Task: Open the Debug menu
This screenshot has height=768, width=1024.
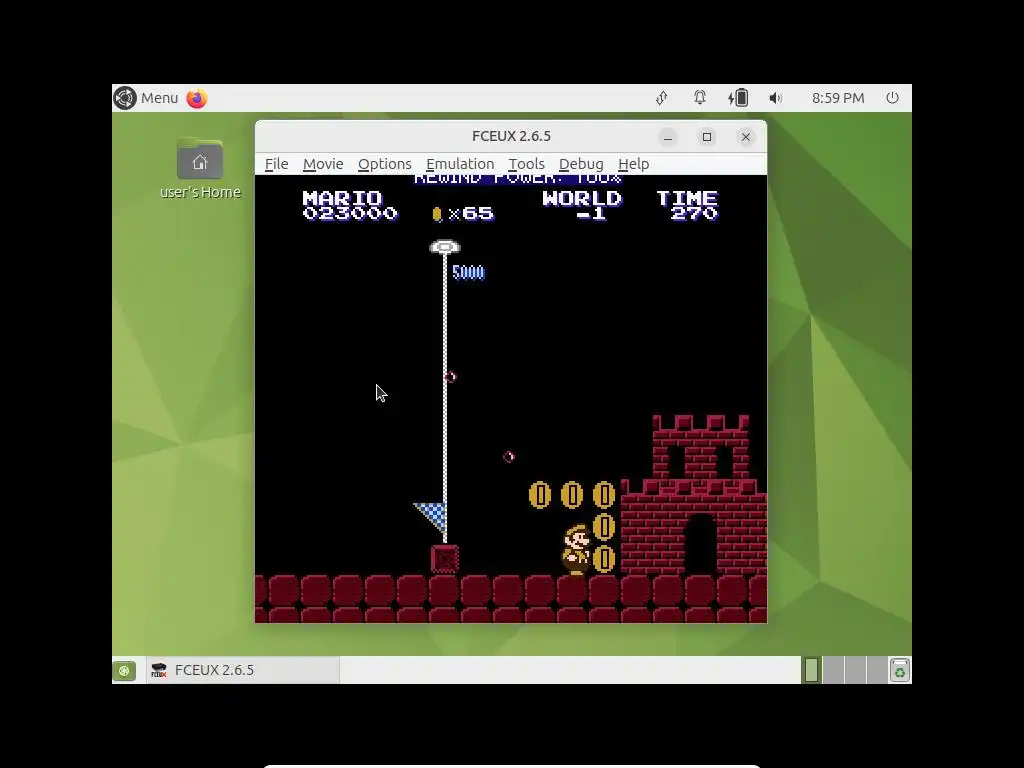Action: tap(581, 164)
